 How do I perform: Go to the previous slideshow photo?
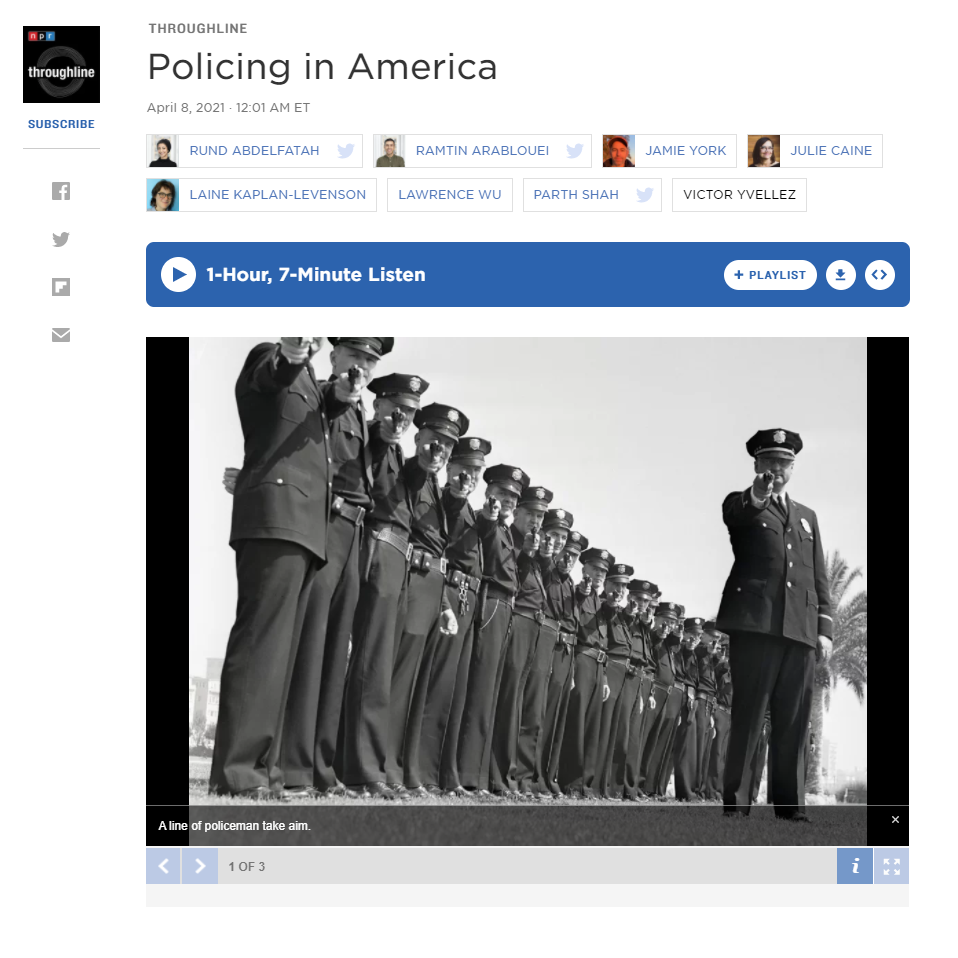163,866
